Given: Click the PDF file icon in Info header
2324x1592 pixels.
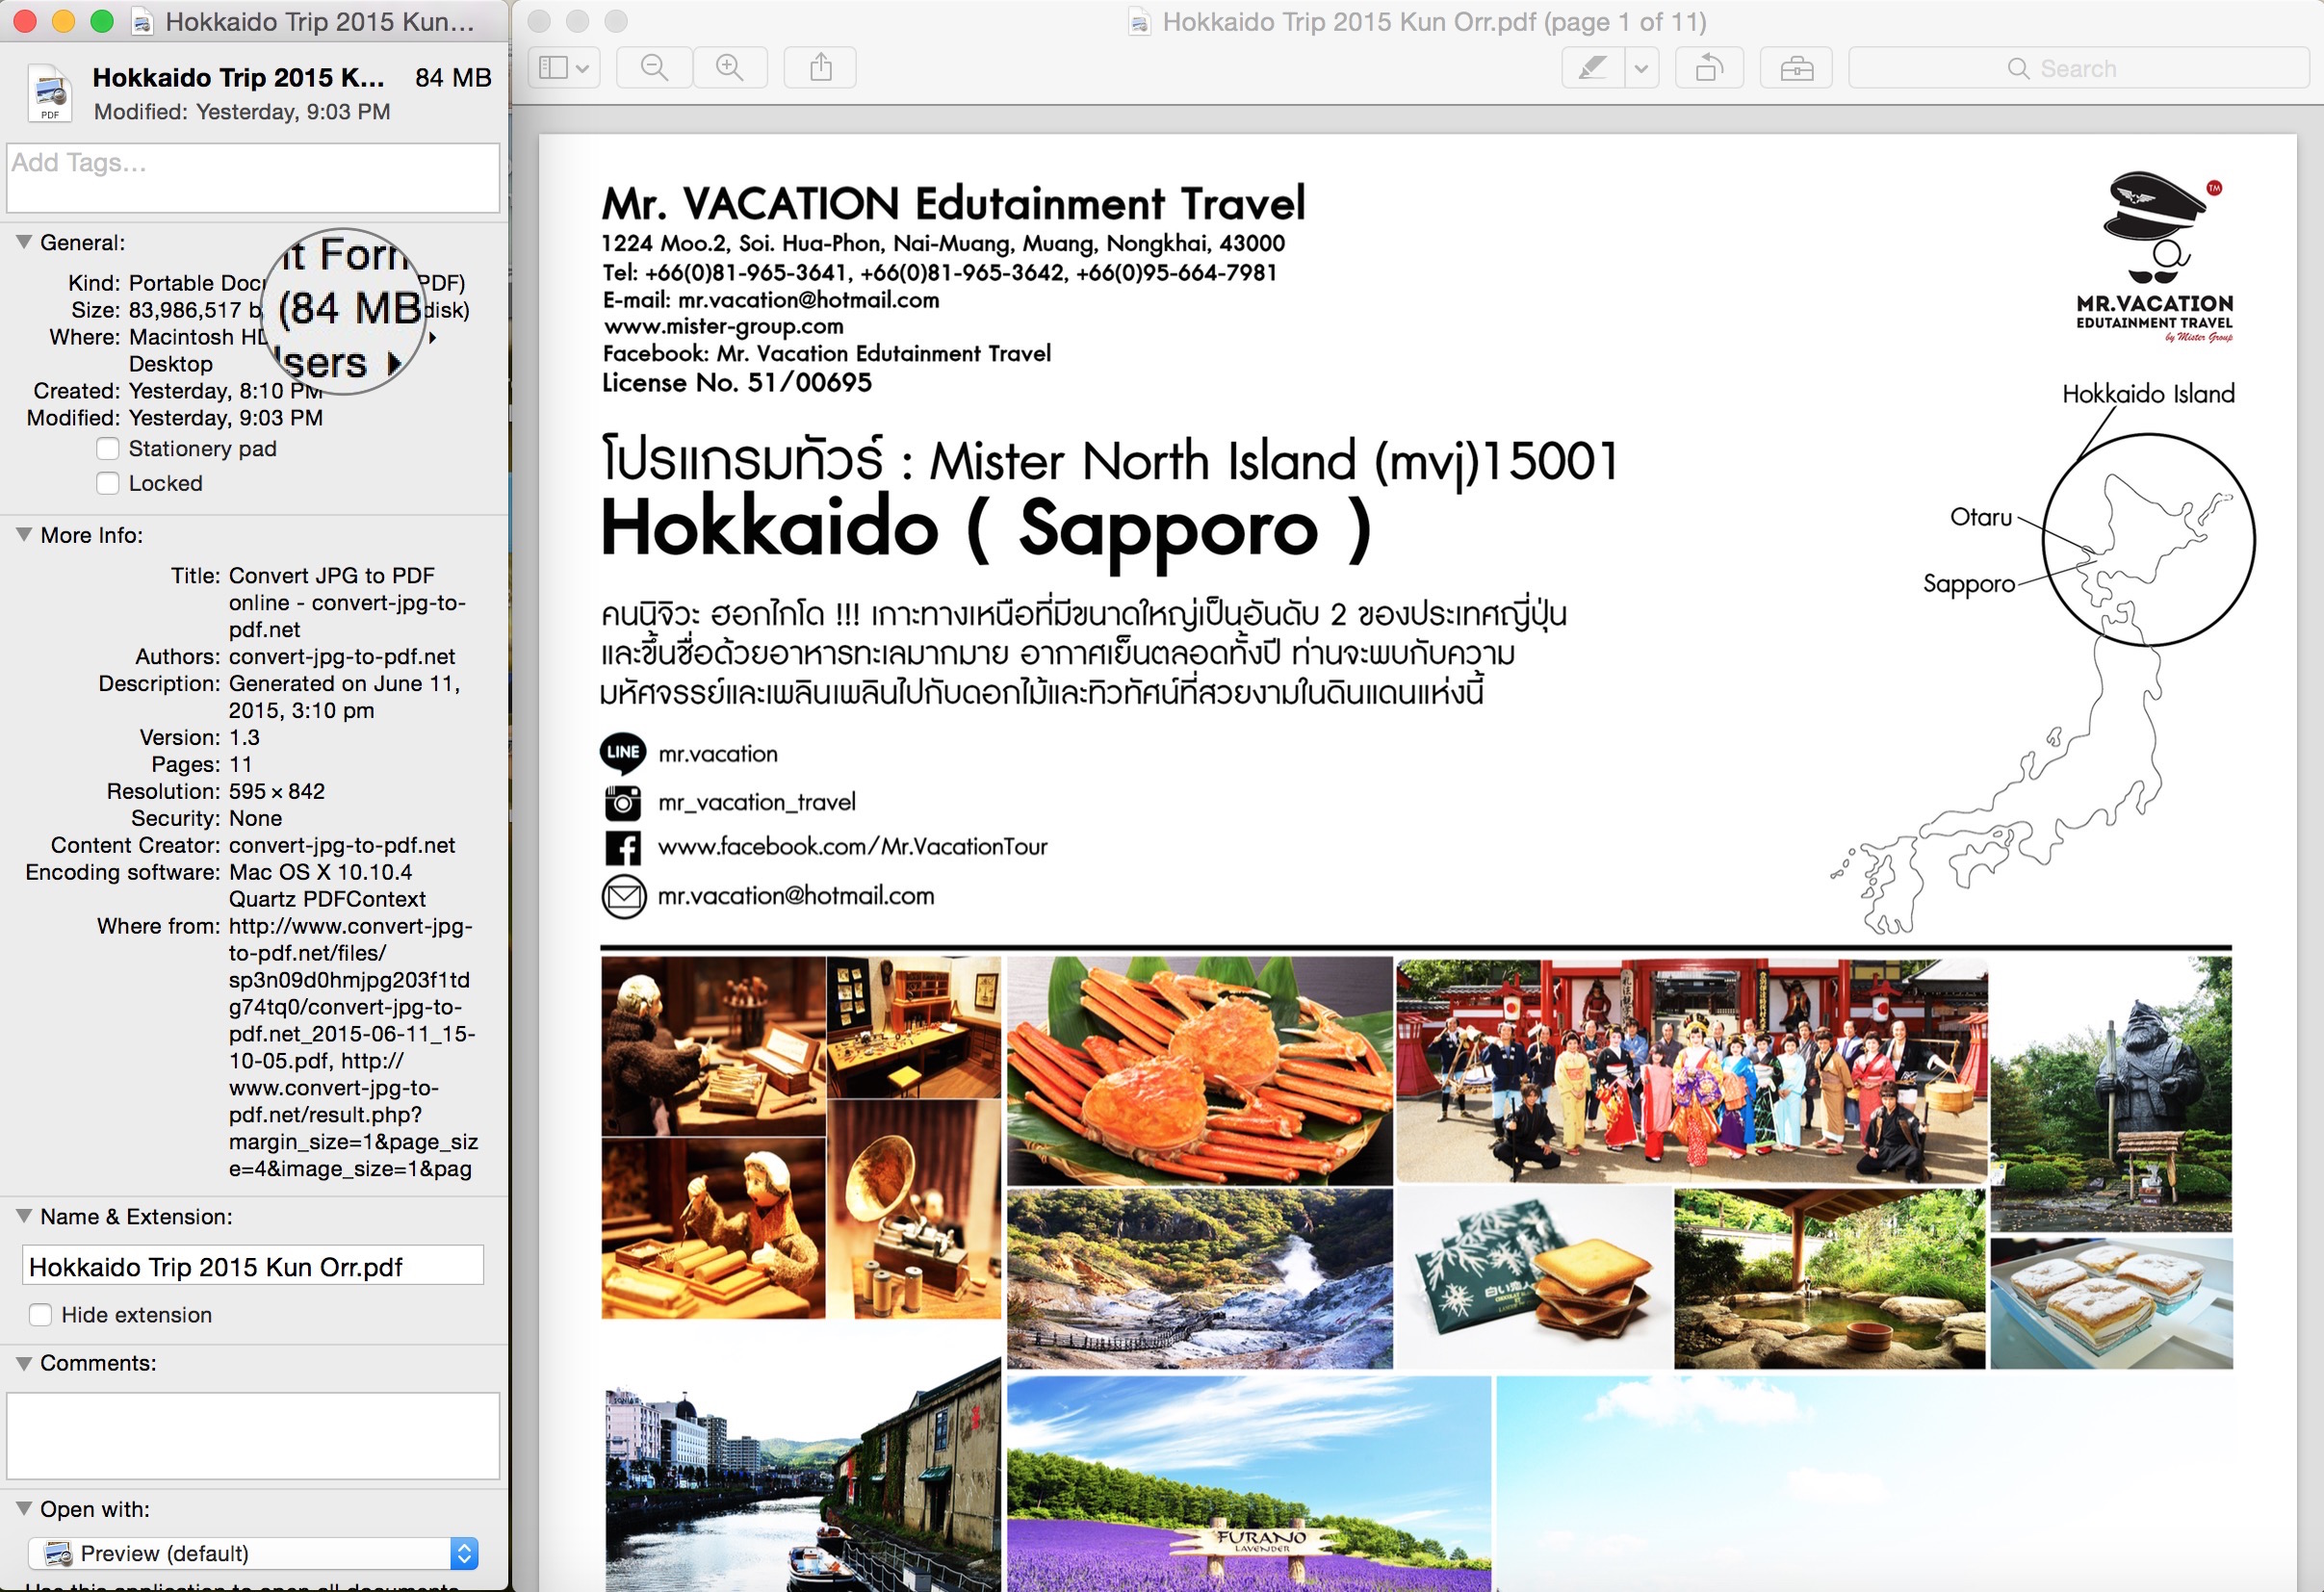Looking at the screenshot, I should [x=49, y=93].
